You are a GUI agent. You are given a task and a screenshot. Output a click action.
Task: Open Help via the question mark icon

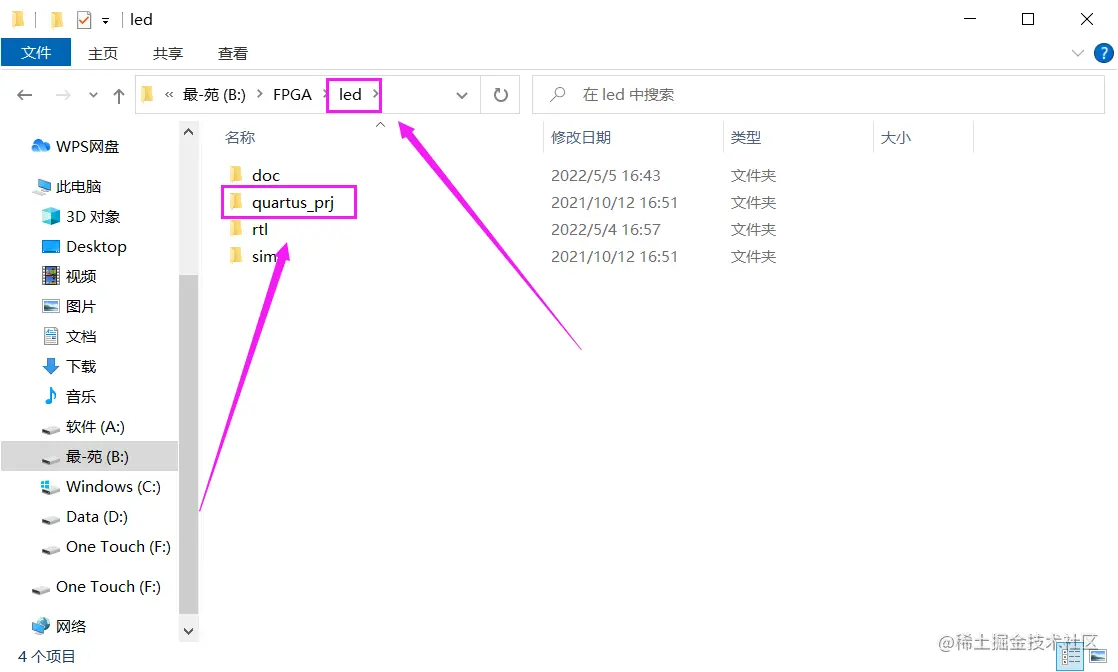pyautogui.click(x=1103, y=53)
